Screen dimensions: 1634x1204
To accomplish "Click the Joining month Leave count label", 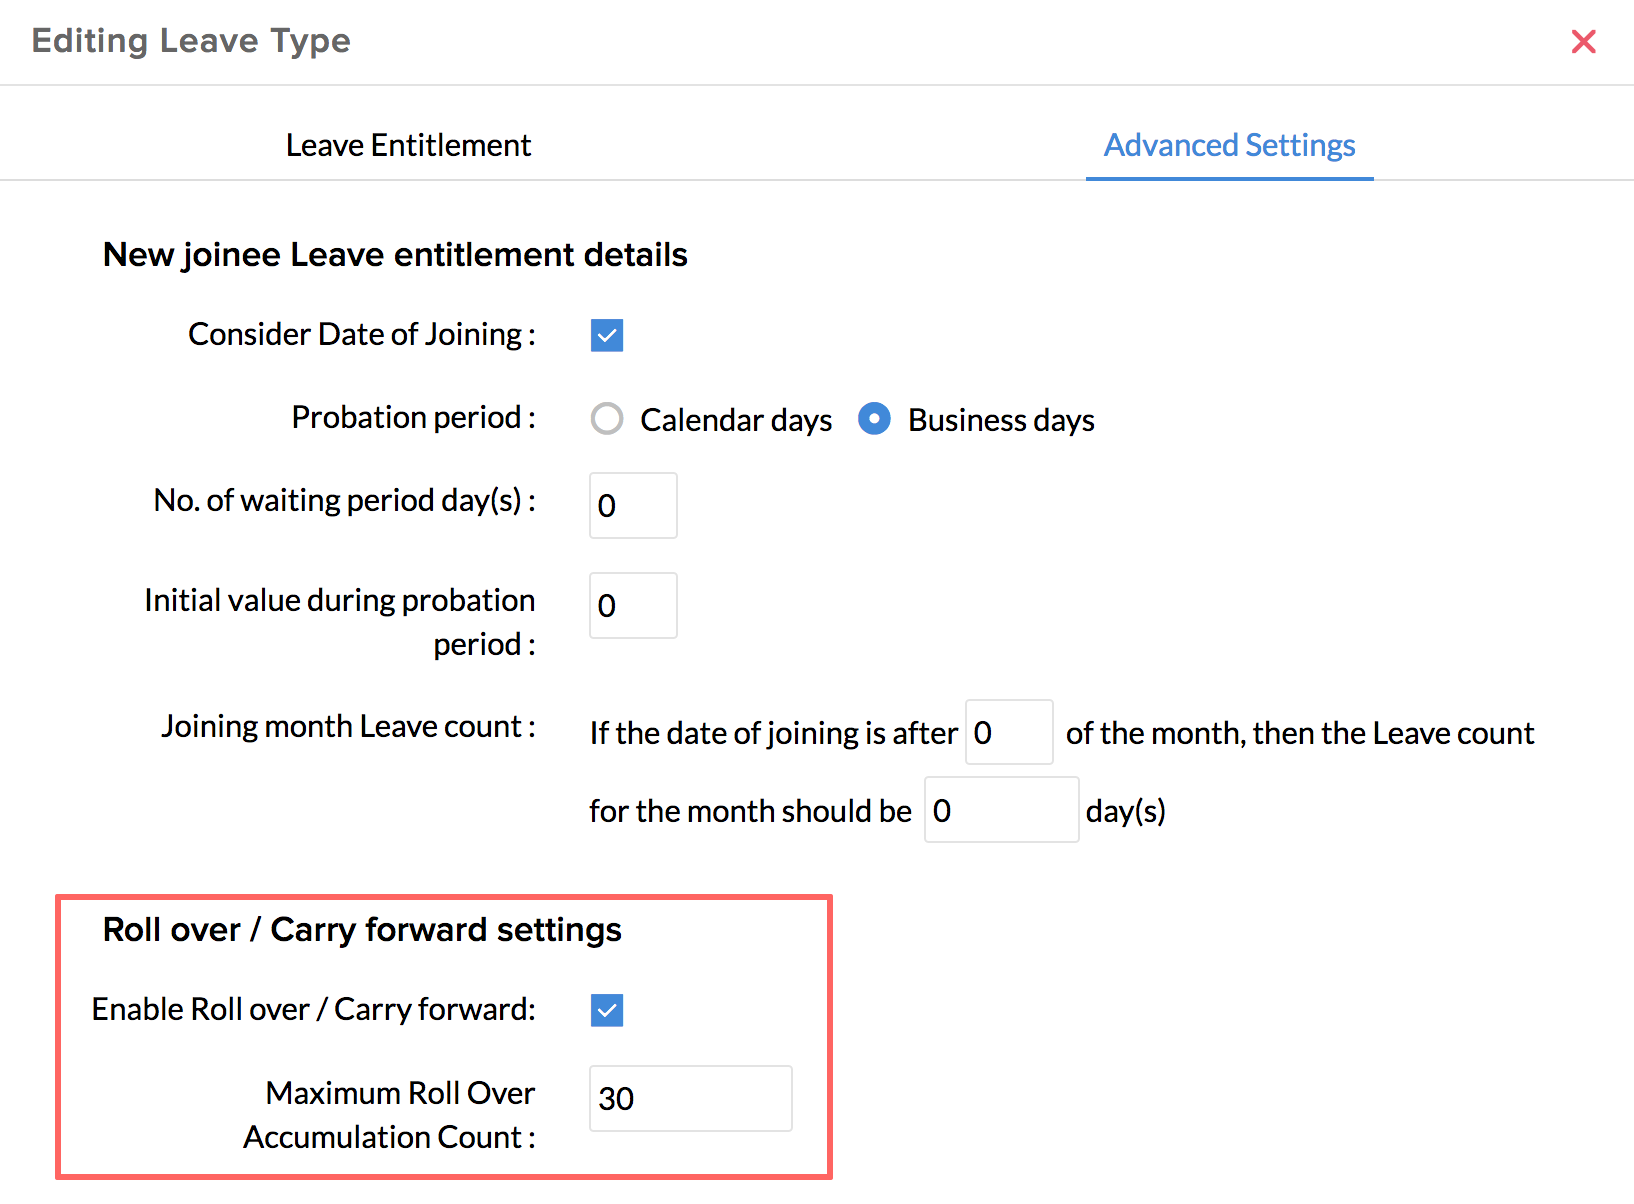I will tap(348, 726).
